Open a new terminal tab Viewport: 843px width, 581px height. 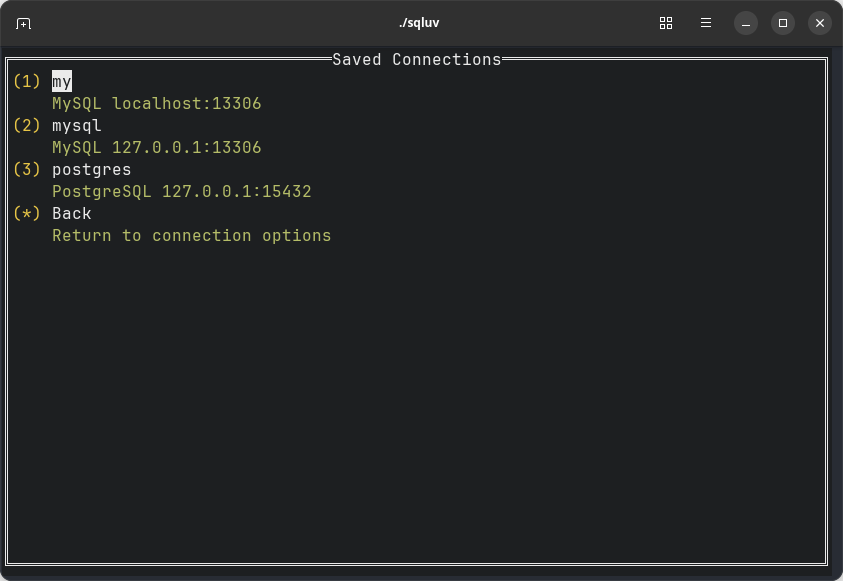click(24, 23)
